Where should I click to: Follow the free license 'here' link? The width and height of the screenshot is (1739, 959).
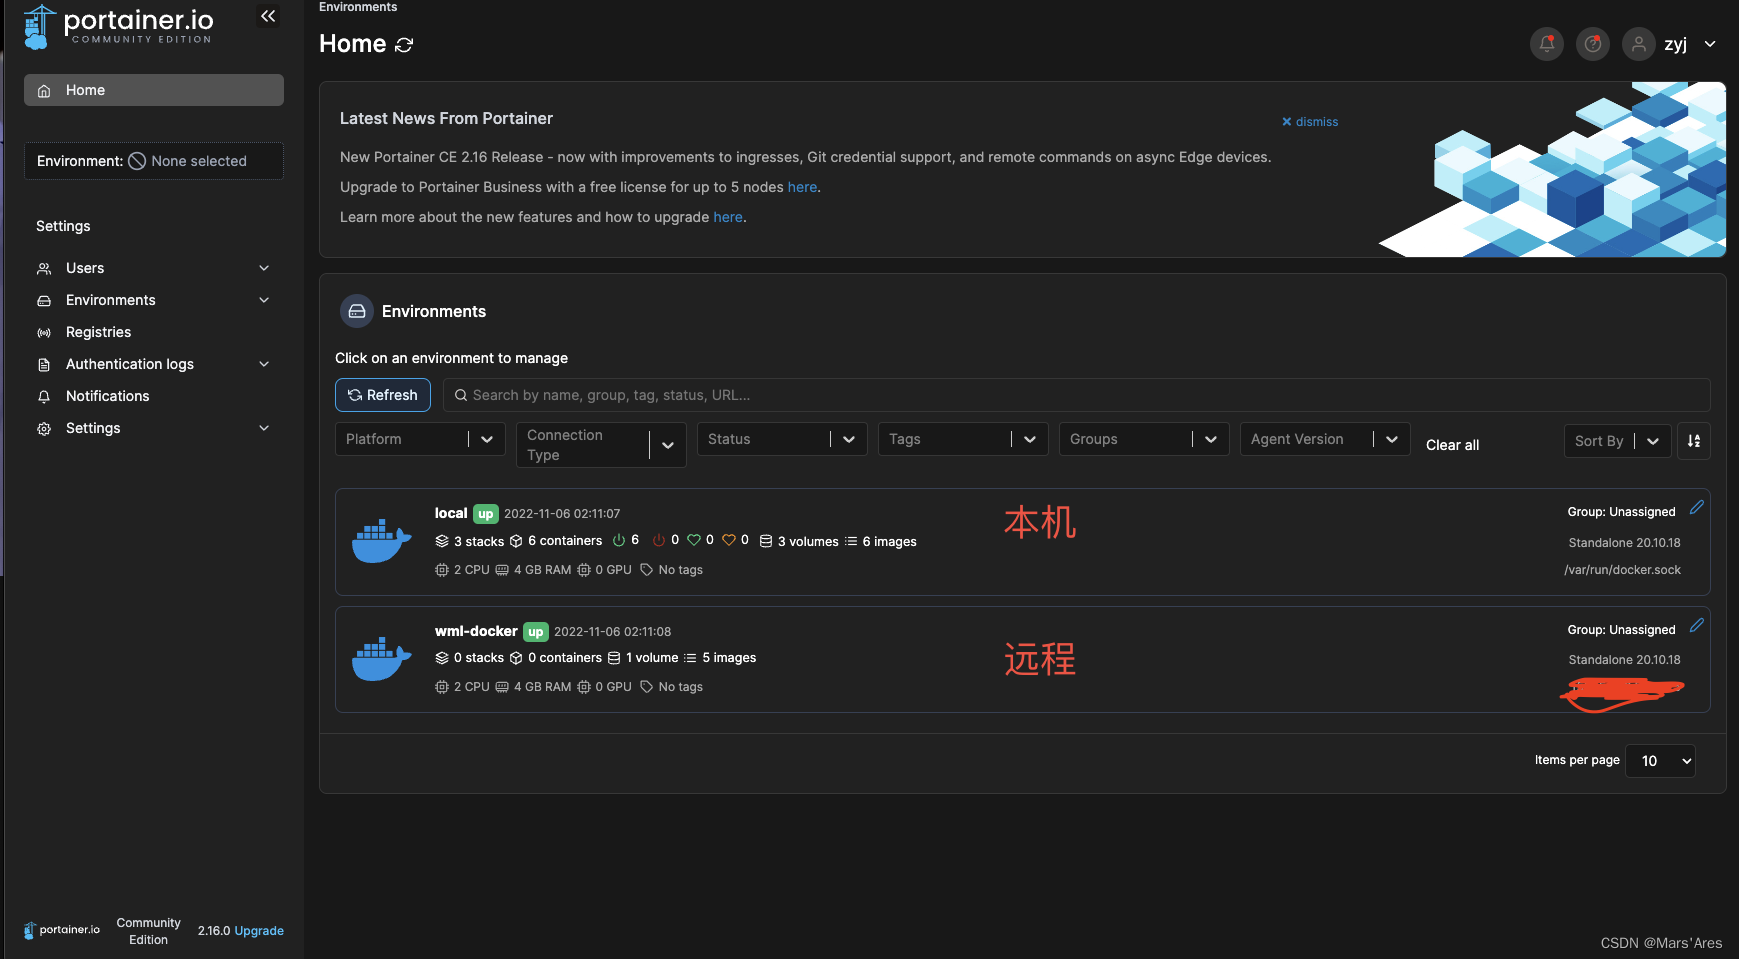[802, 187]
